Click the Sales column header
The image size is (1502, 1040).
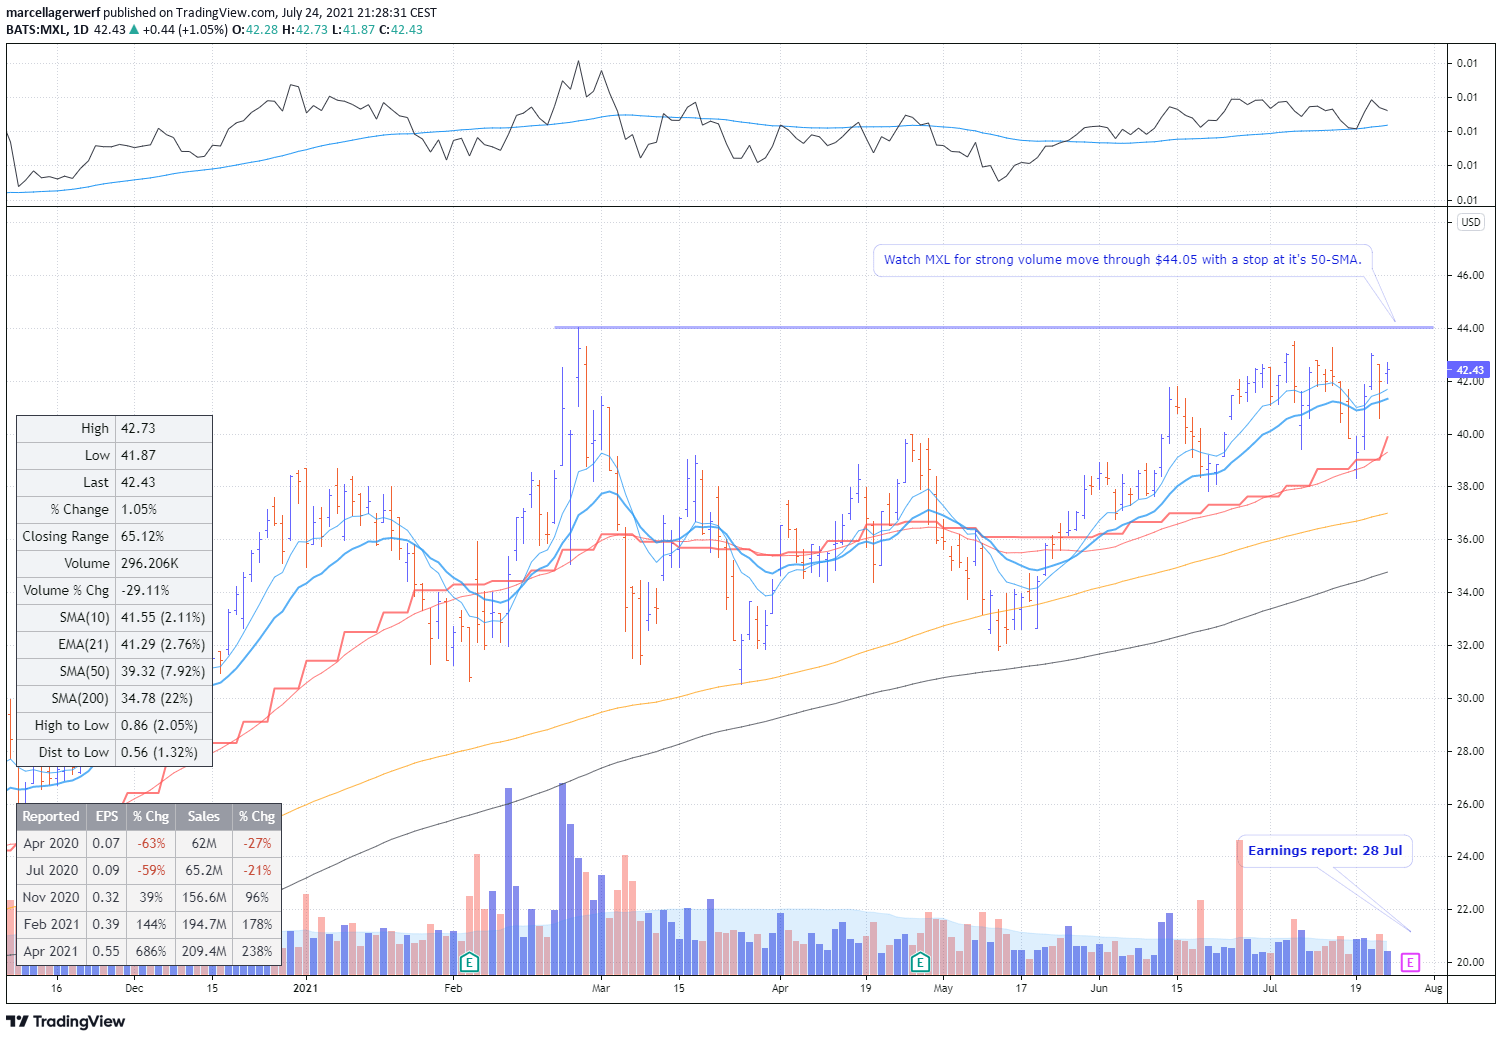coord(204,816)
